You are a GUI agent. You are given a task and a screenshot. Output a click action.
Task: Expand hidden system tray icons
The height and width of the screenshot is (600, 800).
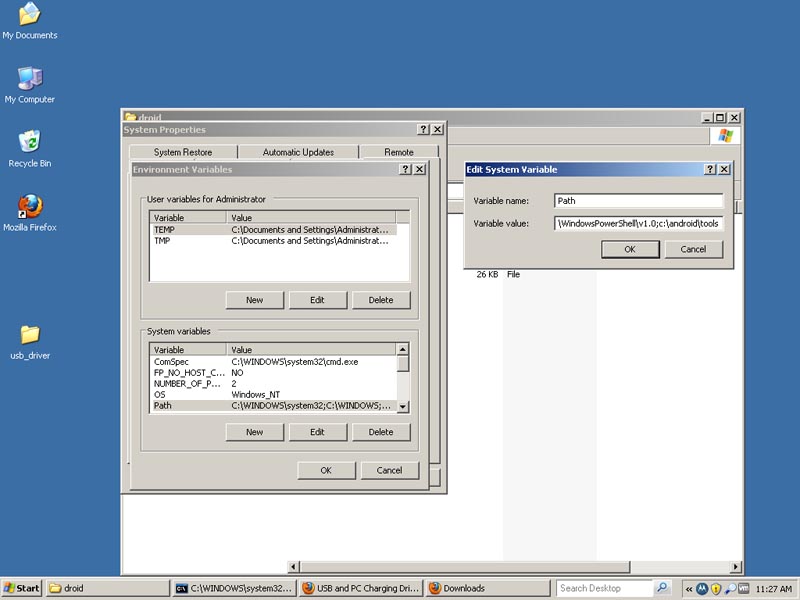click(689, 588)
